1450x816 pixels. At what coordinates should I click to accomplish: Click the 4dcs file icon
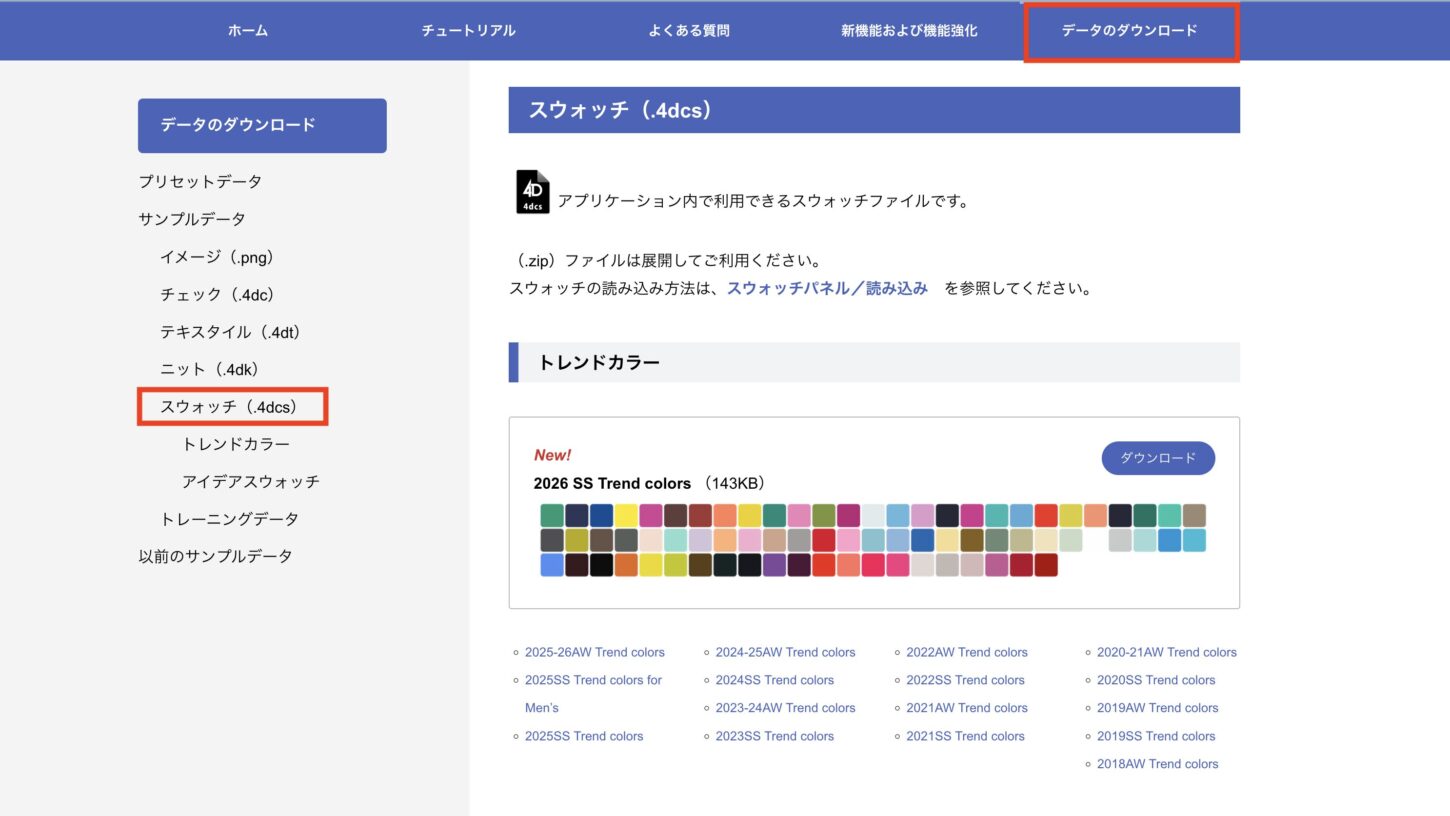pos(532,192)
